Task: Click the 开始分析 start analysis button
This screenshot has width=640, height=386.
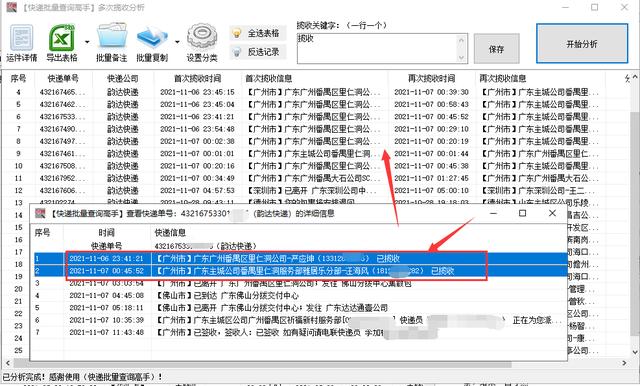Action: pyautogui.click(x=582, y=44)
